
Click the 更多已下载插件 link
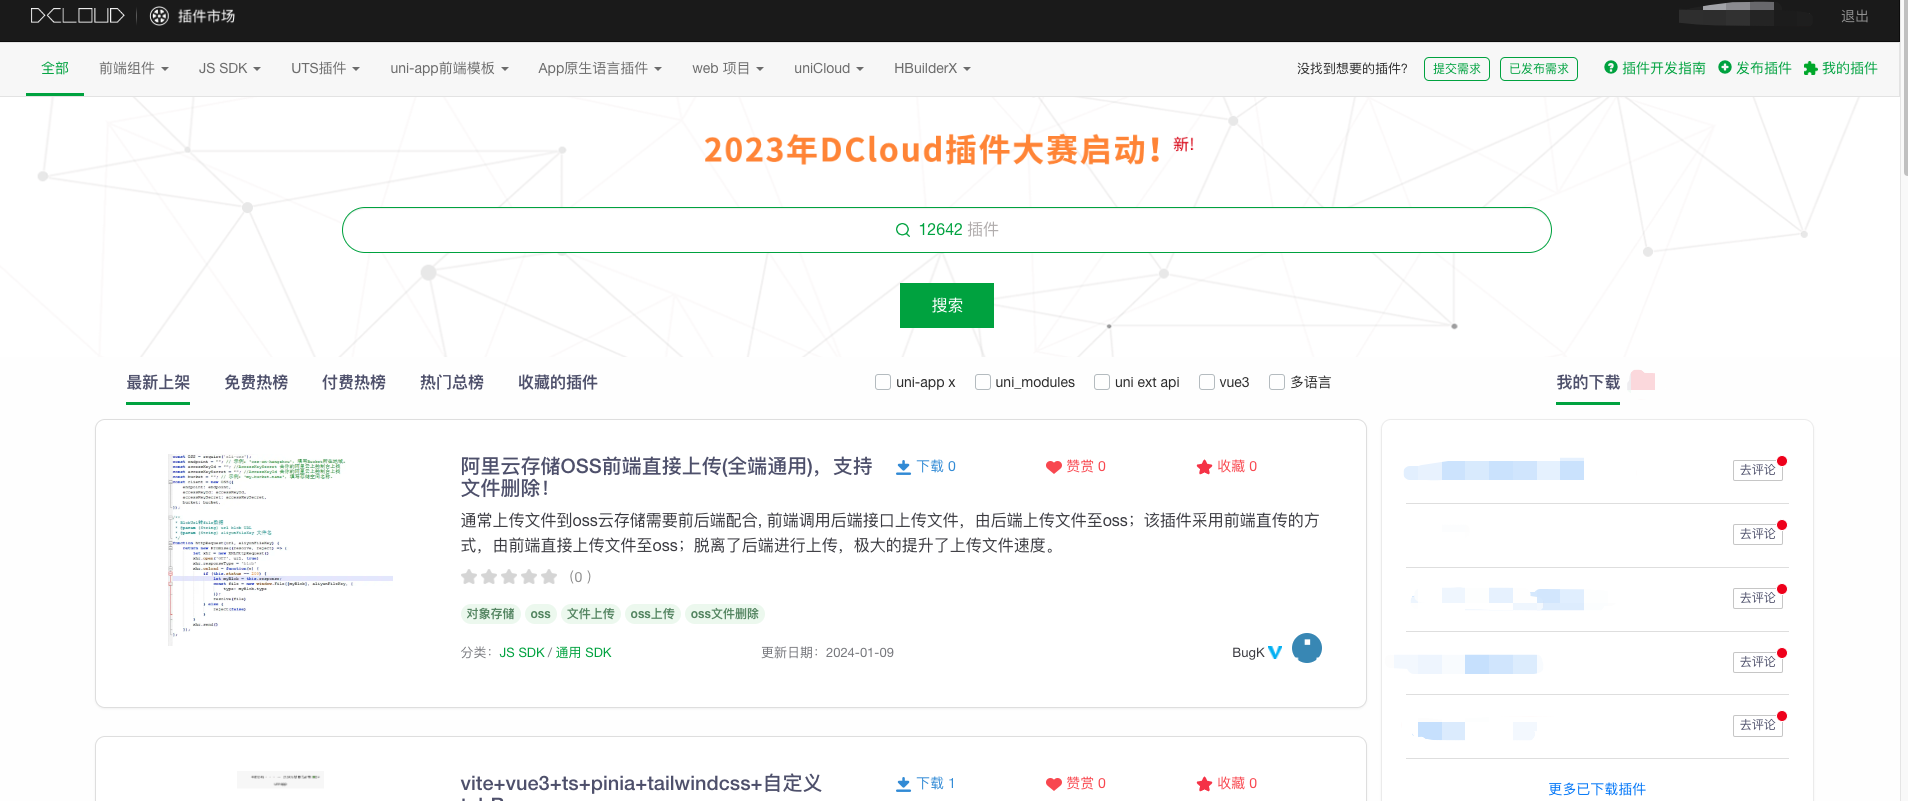pos(1597,789)
